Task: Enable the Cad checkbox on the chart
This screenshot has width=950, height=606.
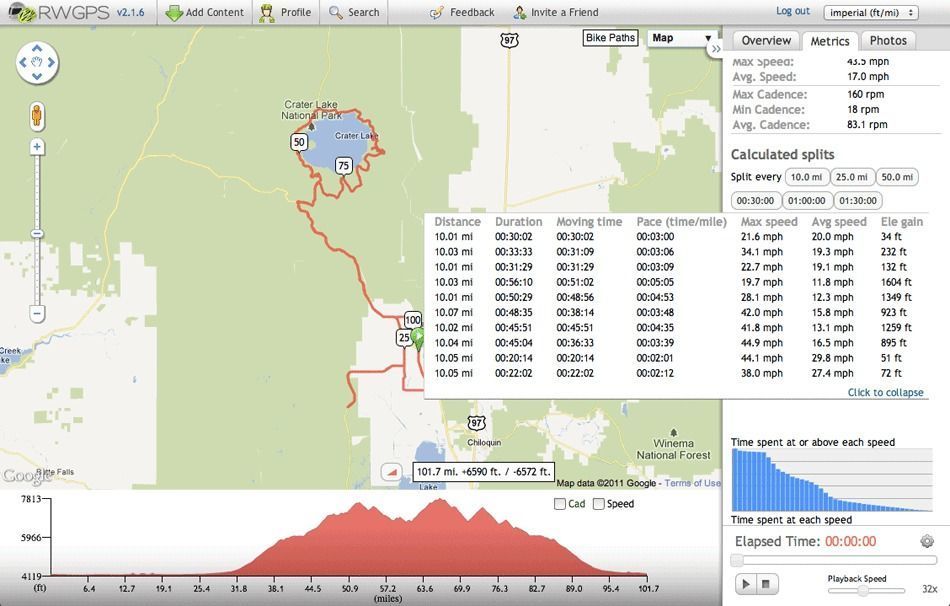Action: click(x=560, y=504)
